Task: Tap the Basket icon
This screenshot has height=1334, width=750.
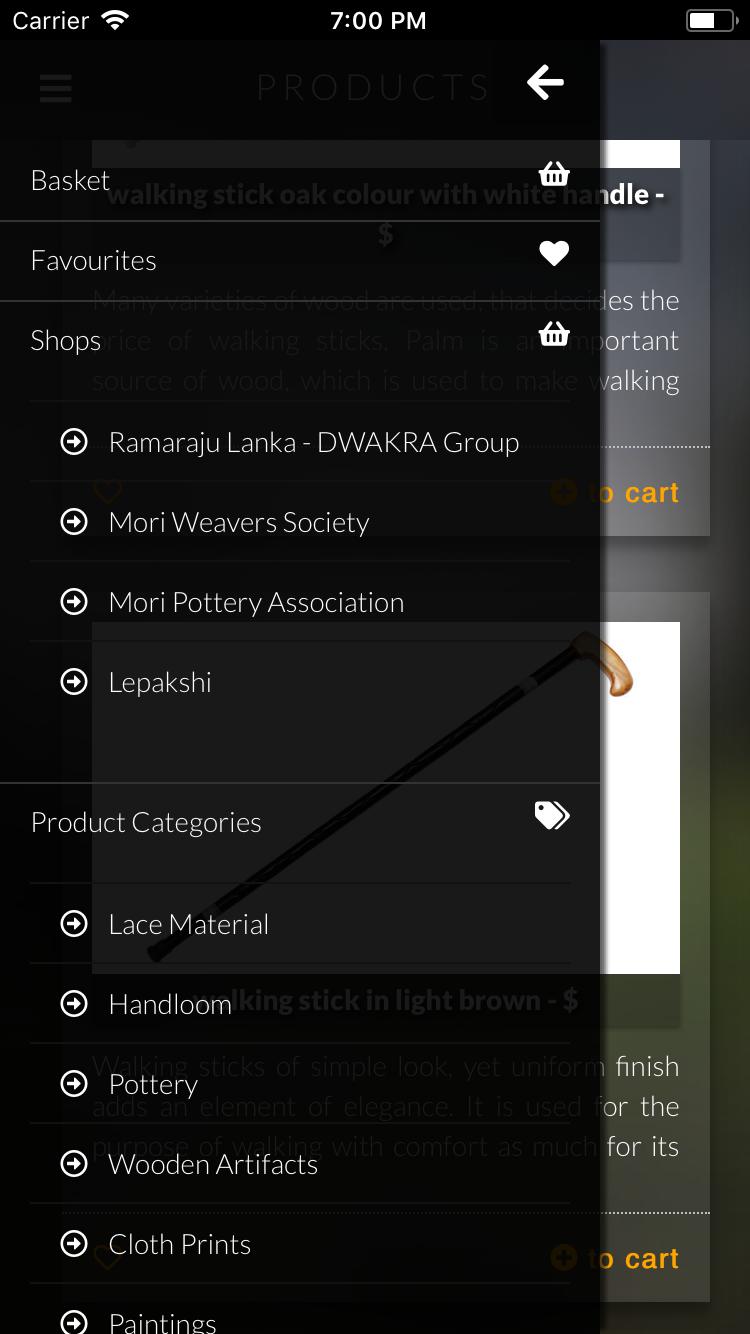Action: click(554, 174)
